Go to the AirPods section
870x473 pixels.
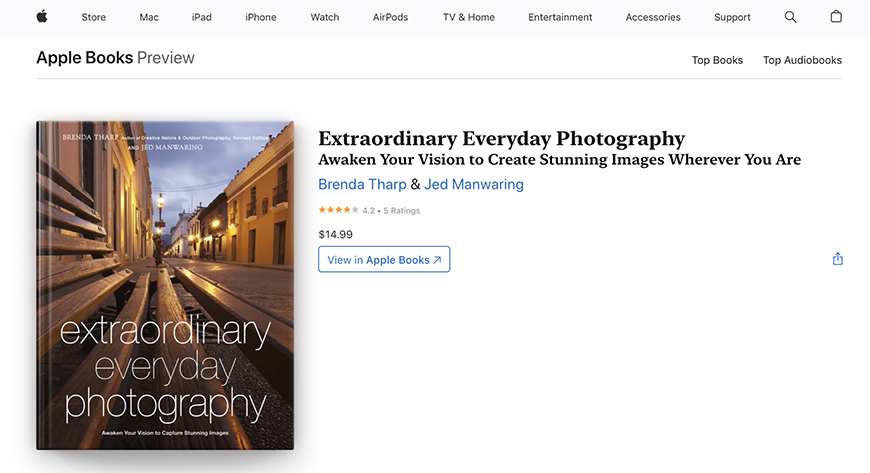tap(390, 17)
